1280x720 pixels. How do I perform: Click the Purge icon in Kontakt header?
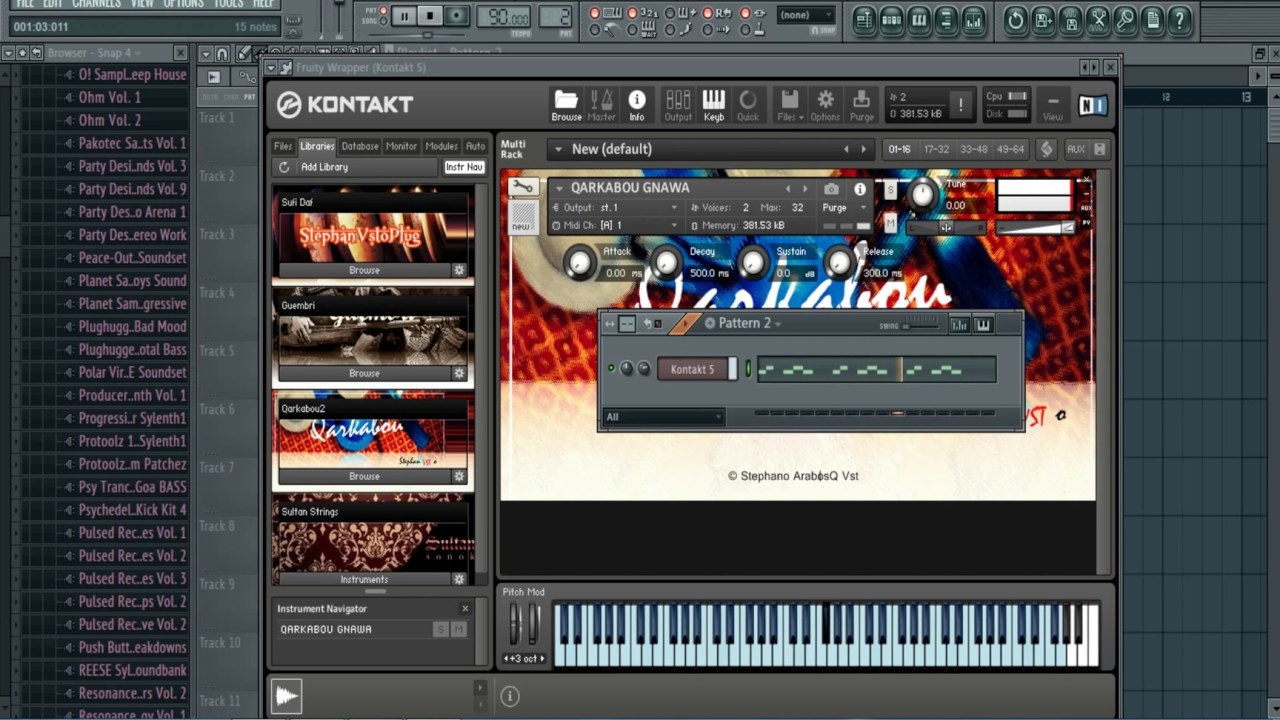[x=861, y=105]
